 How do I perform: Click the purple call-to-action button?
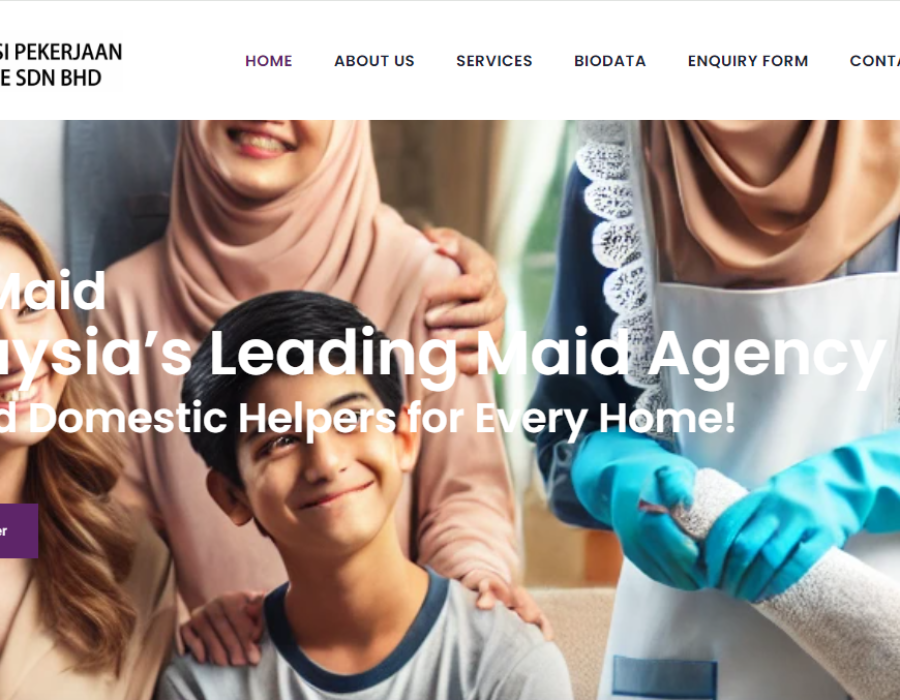[19, 531]
